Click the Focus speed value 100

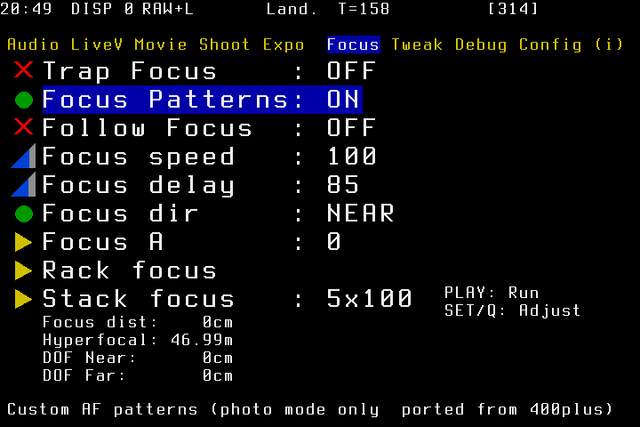351,156
